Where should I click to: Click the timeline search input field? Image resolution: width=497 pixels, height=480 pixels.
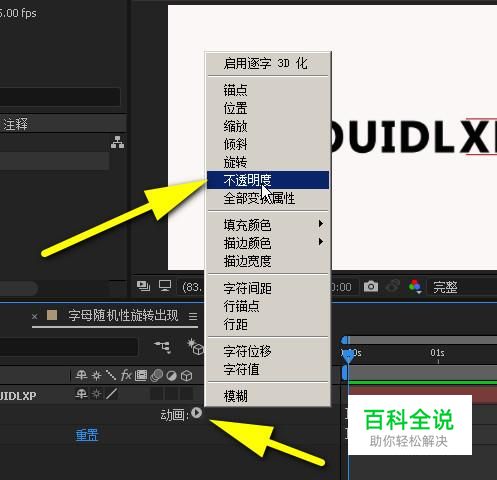pos(69,347)
